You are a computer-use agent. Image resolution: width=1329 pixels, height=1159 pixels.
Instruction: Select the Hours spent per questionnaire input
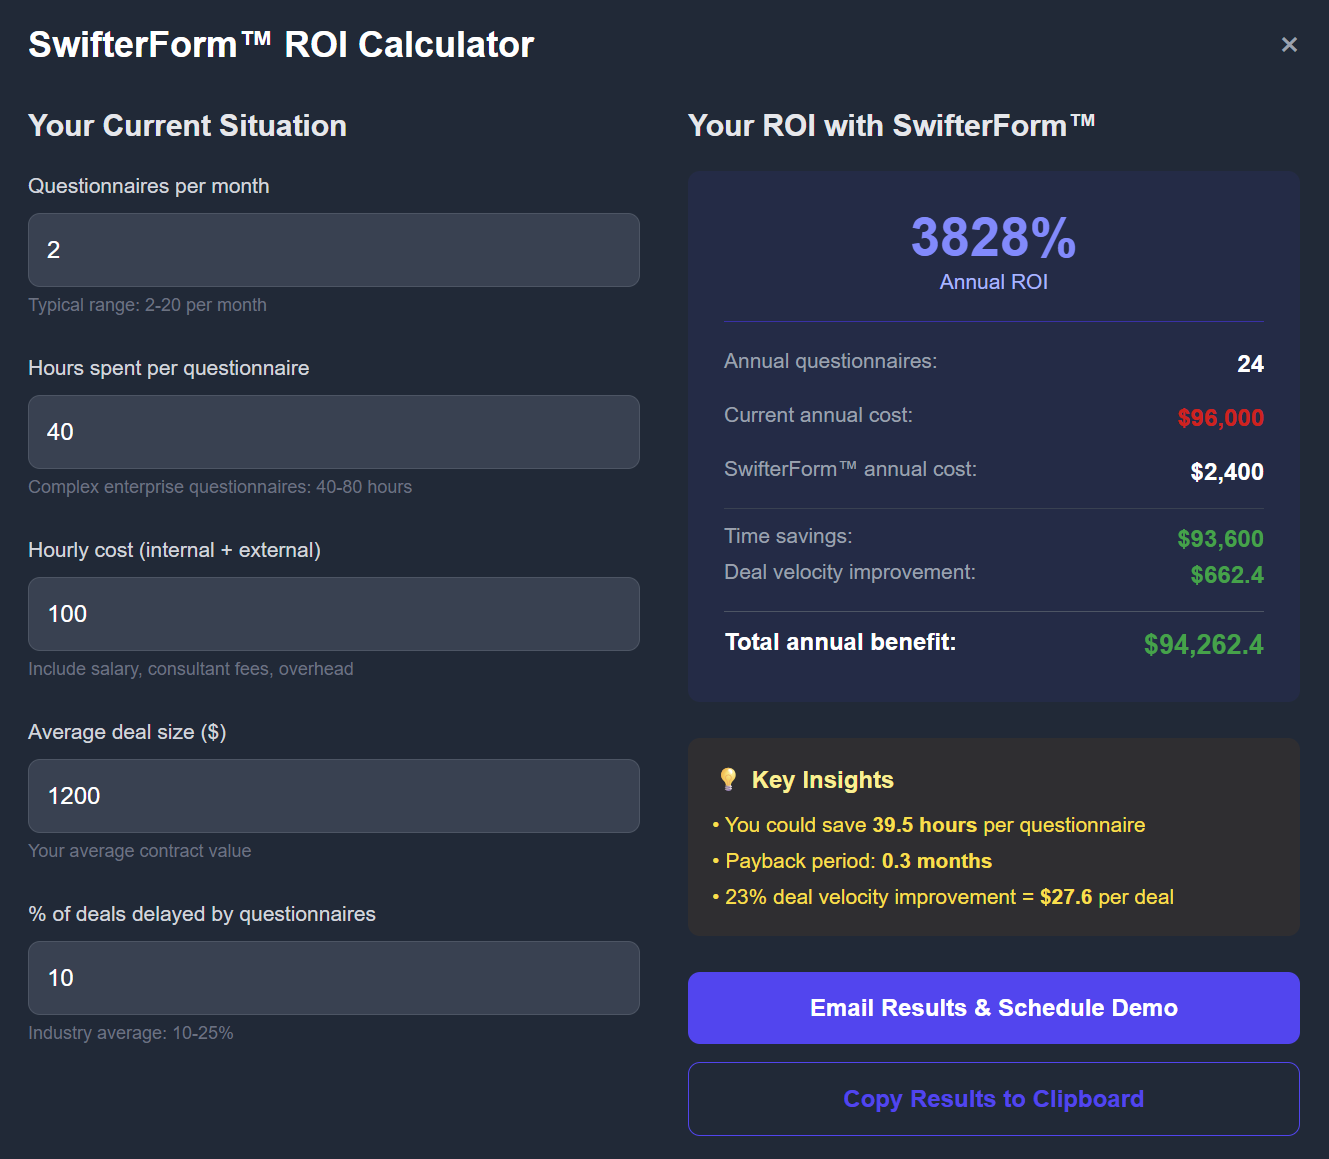point(334,432)
